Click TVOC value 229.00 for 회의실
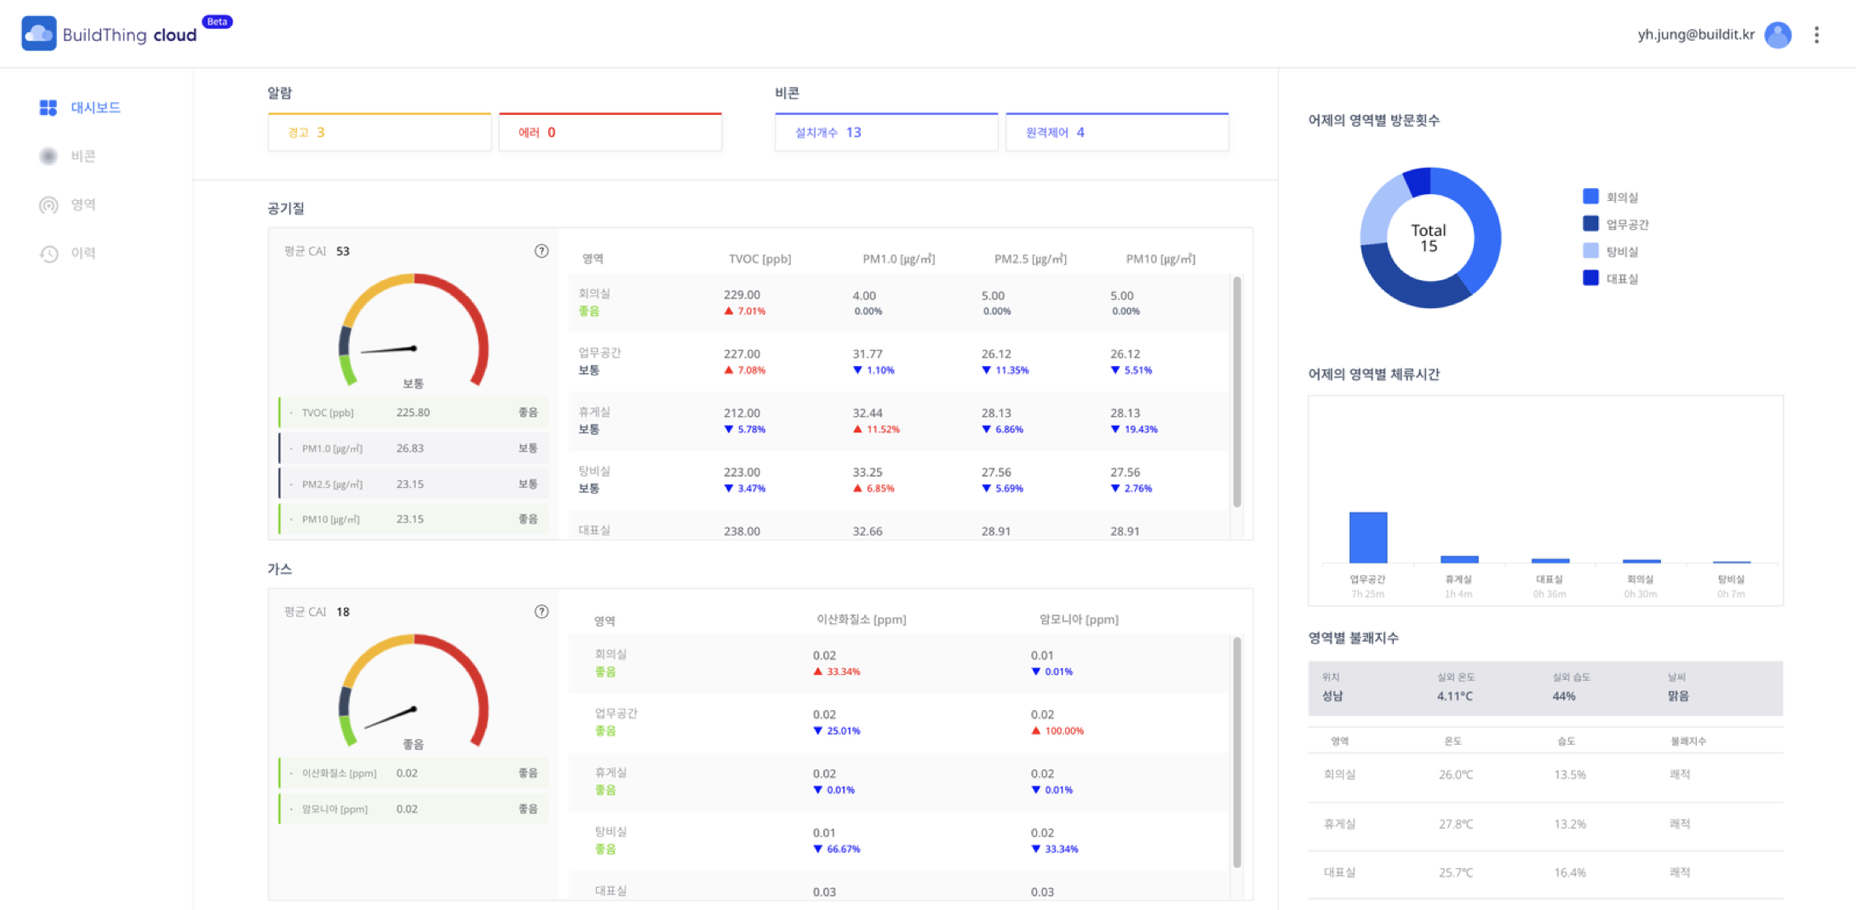 [x=742, y=295]
